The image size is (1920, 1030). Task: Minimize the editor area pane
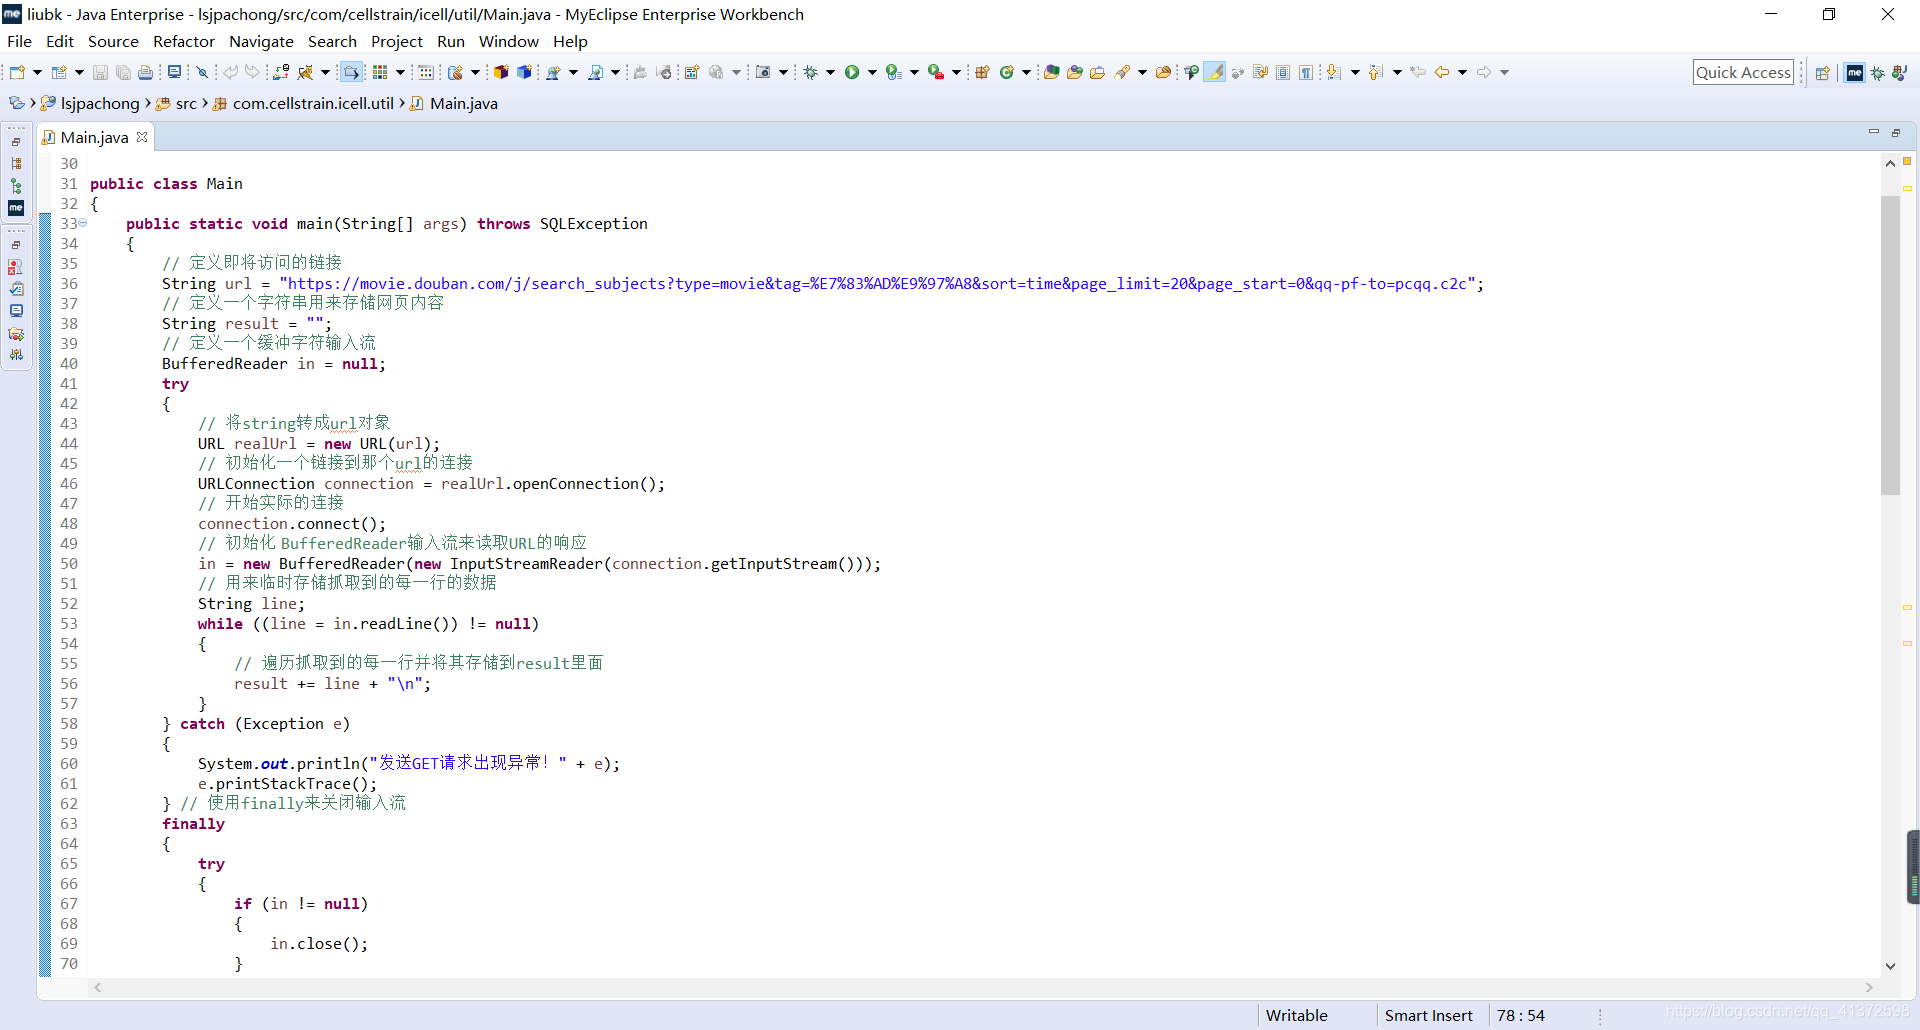(1873, 132)
